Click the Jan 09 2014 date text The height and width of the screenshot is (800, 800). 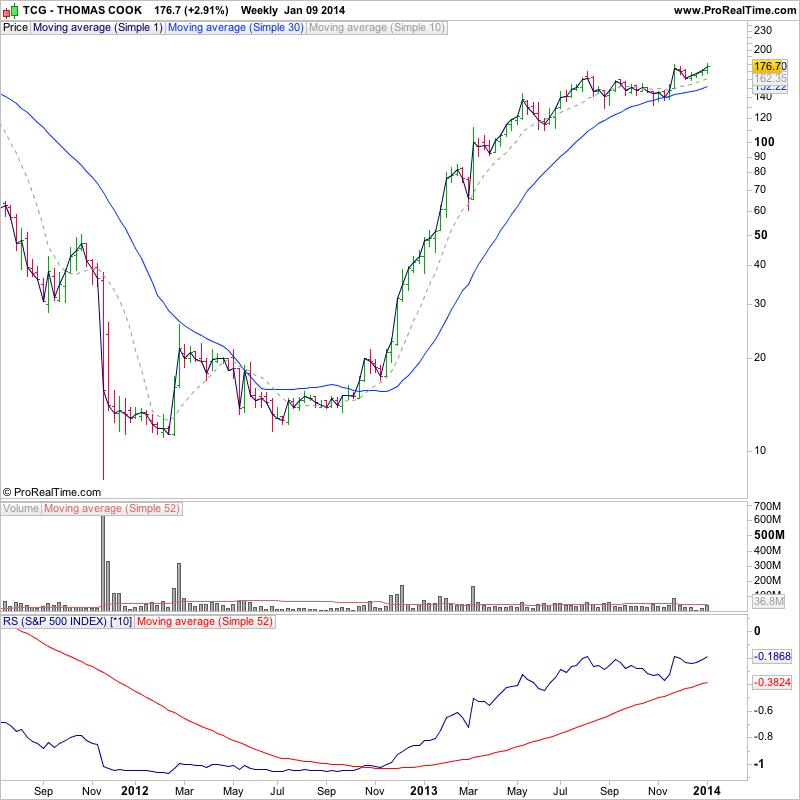pyautogui.click(x=314, y=10)
